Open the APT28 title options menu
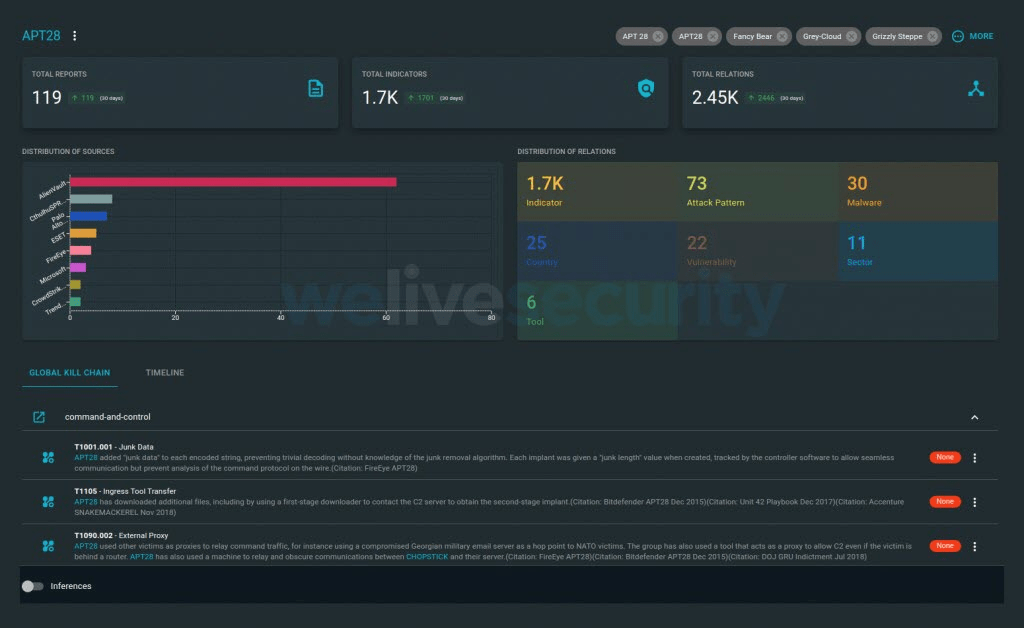The image size is (1024, 628). (75, 36)
